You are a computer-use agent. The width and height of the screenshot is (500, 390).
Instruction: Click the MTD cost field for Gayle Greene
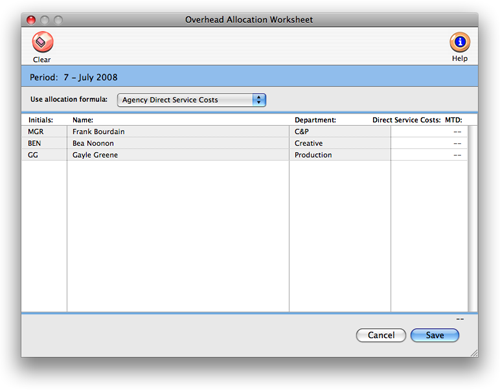click(x=429, y=155)
